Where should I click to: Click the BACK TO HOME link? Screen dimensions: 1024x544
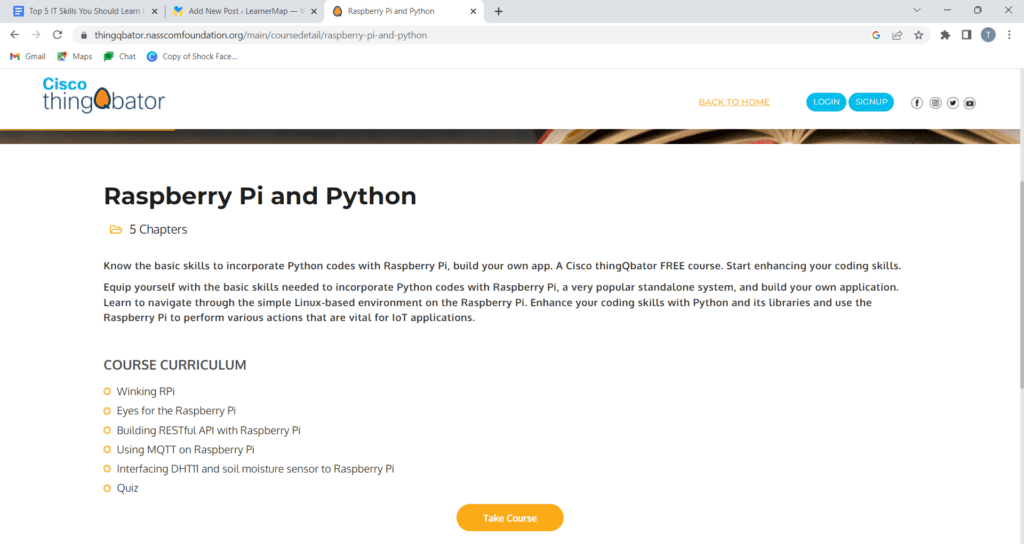734,102
